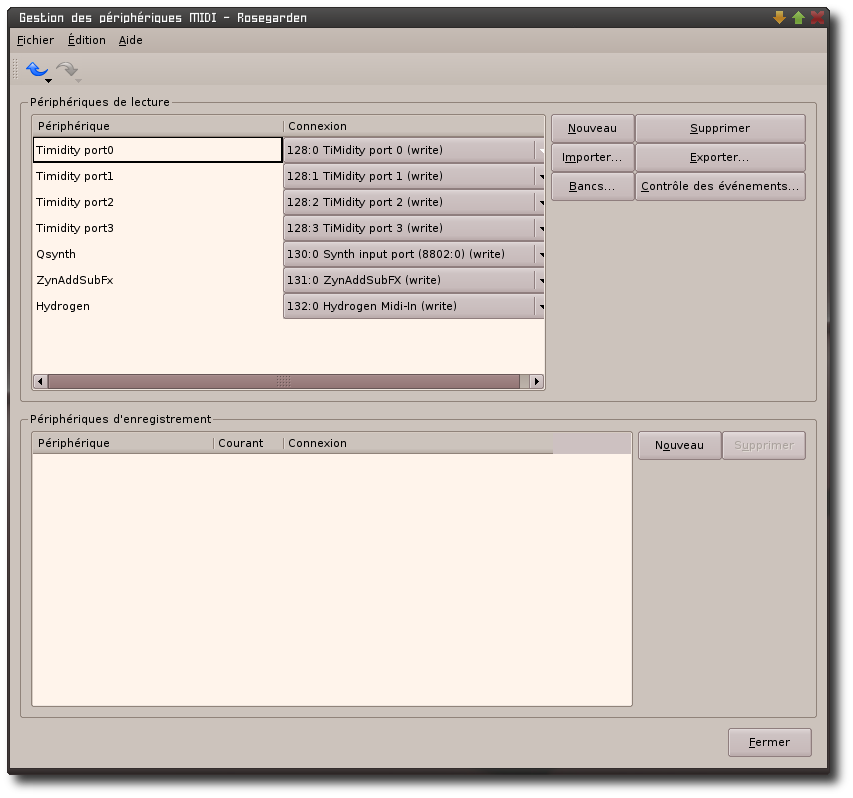Select the ZynAddSubFx device row
Image resolution: width=853 pixels, height=798 pixels.
click(x=158, y=280)
